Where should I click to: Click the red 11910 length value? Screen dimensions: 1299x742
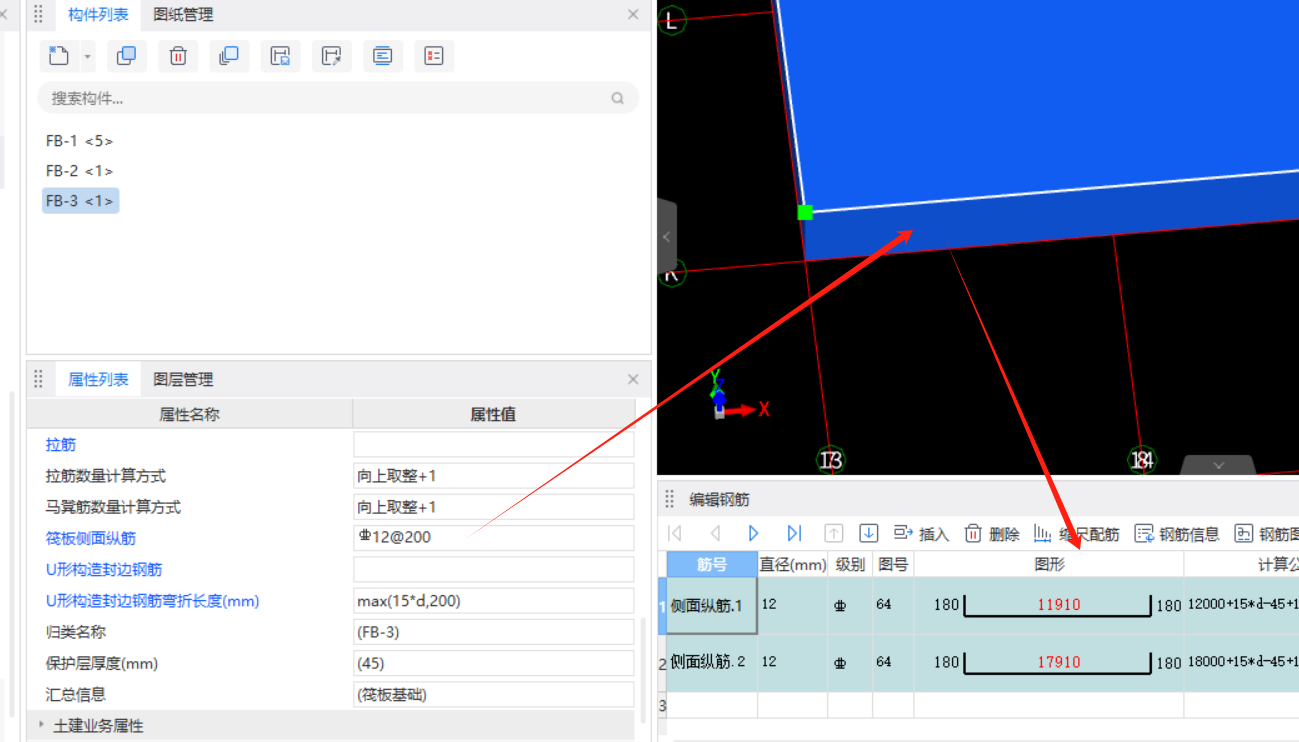click(x=1058, y=604)
